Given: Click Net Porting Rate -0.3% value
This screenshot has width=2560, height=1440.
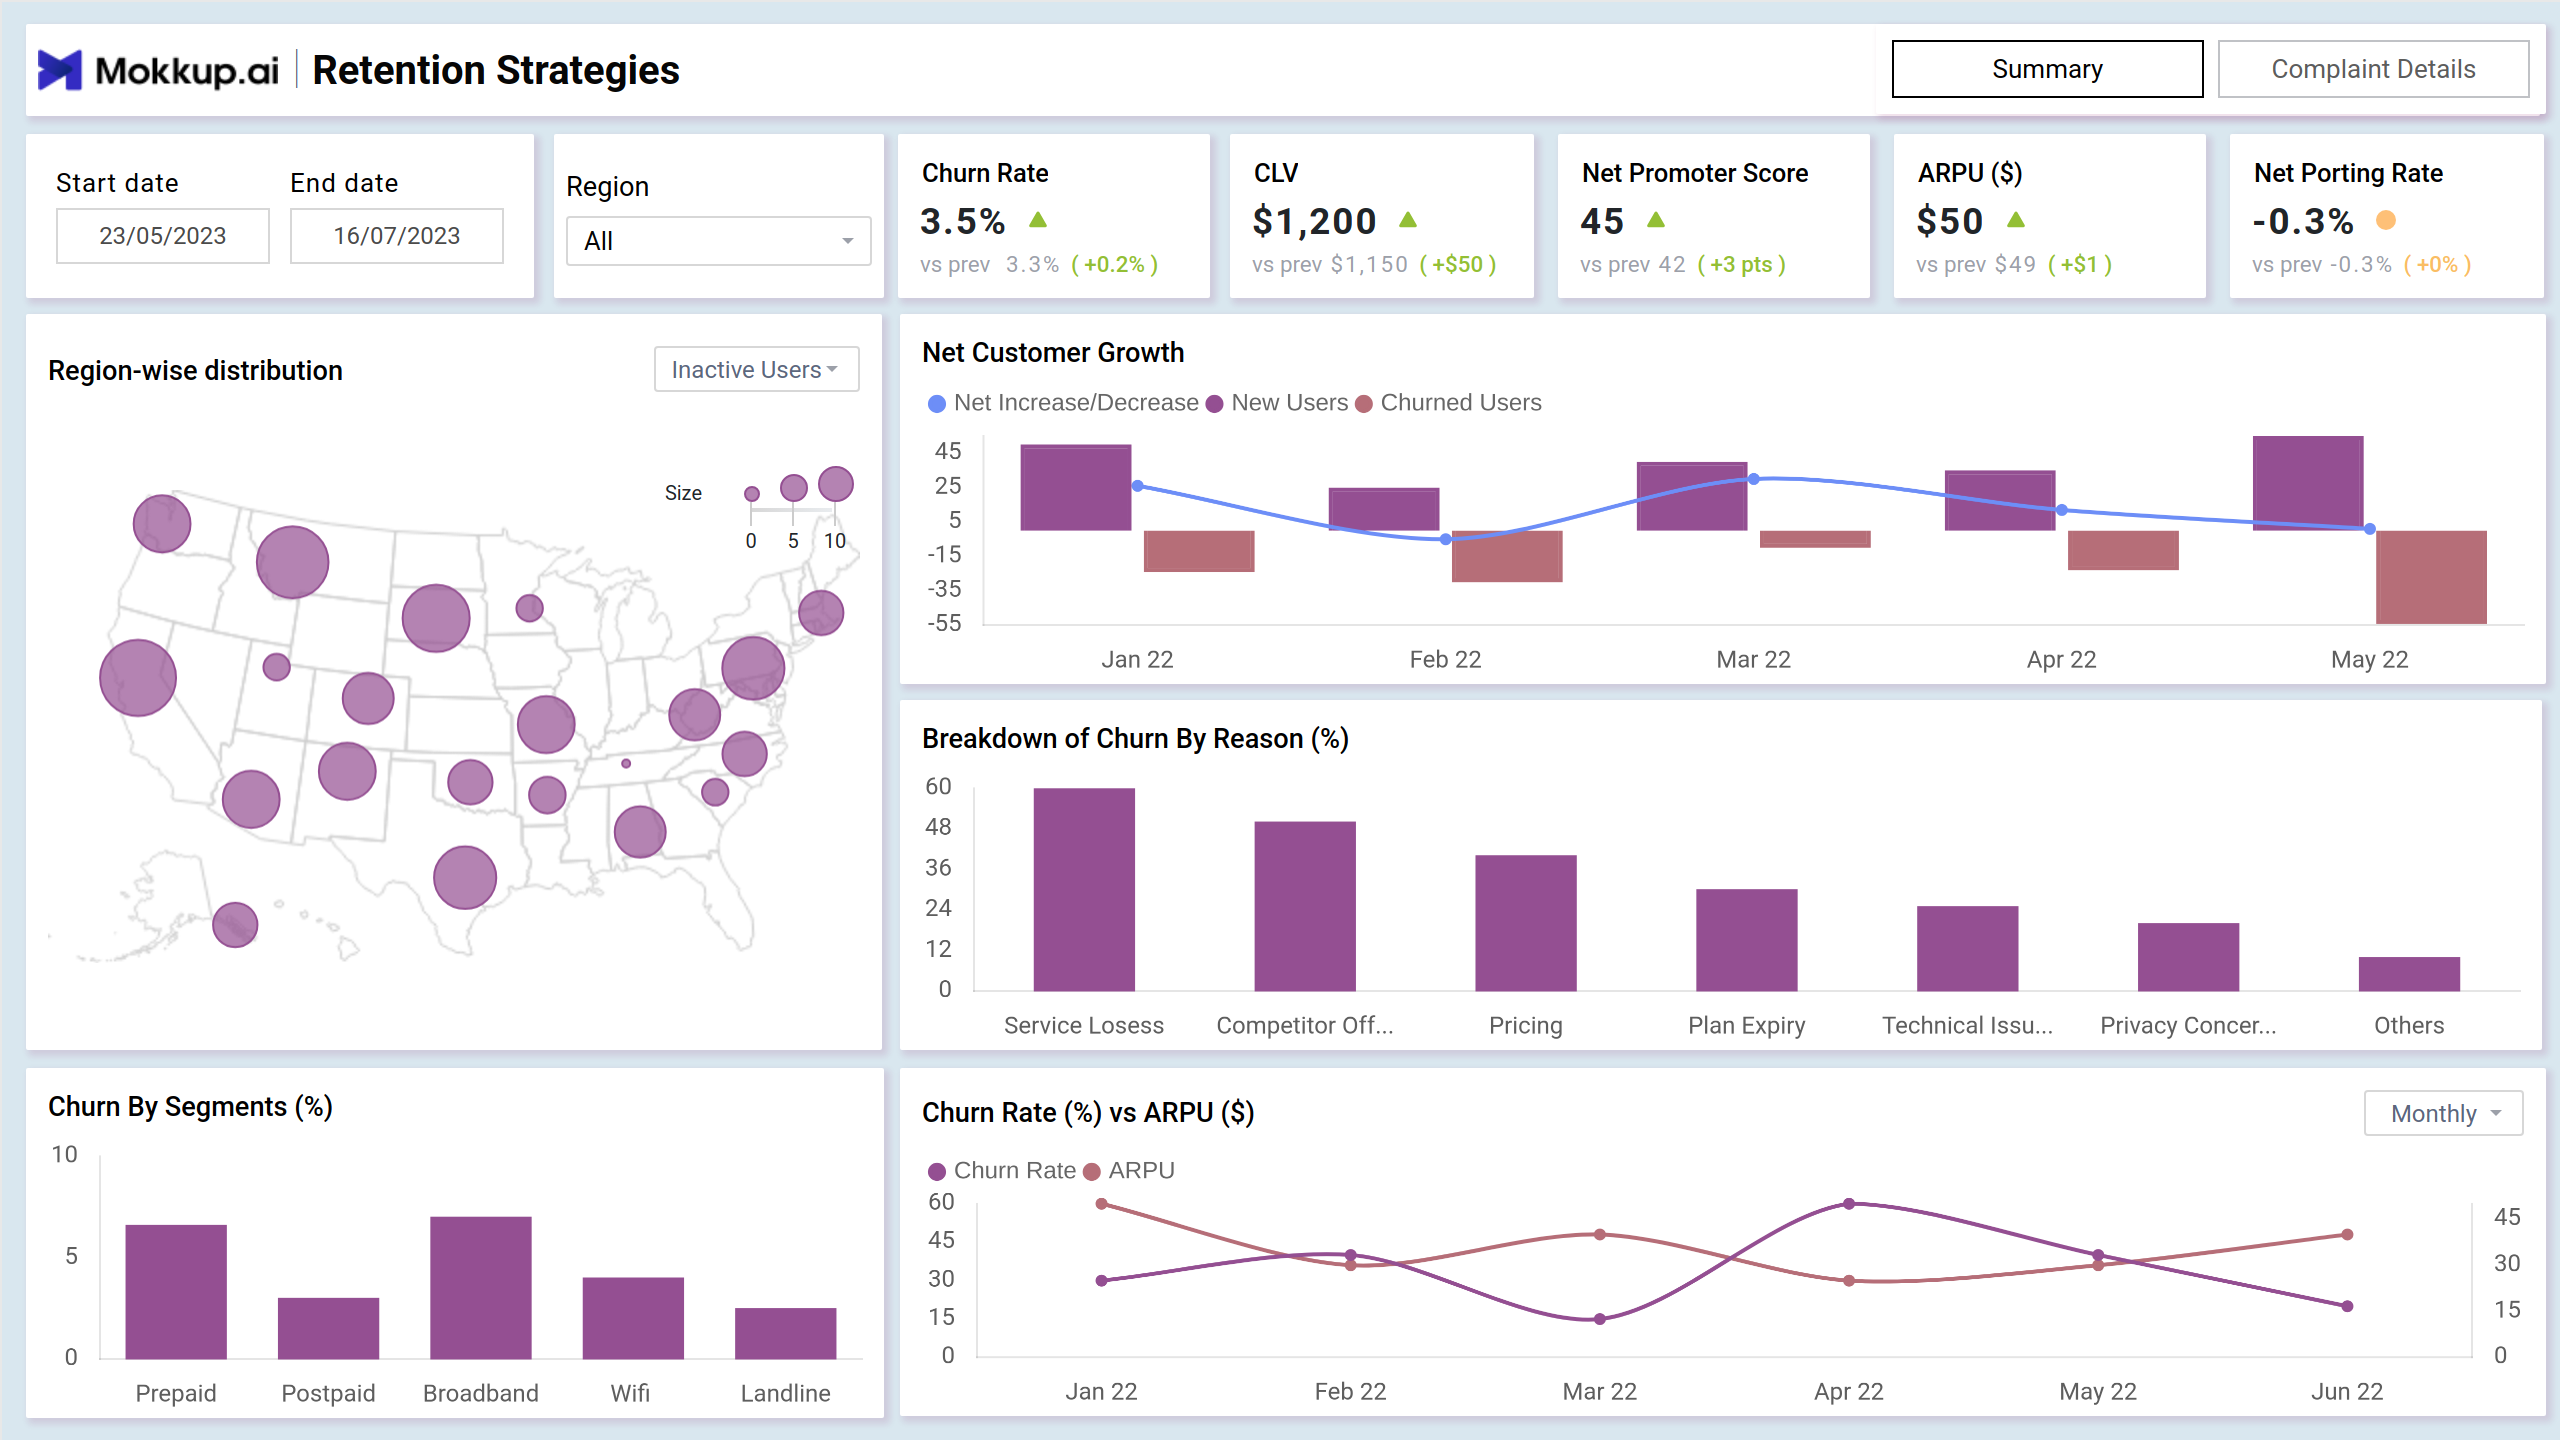Looking at the screenshot, I should pos(2303,221).
